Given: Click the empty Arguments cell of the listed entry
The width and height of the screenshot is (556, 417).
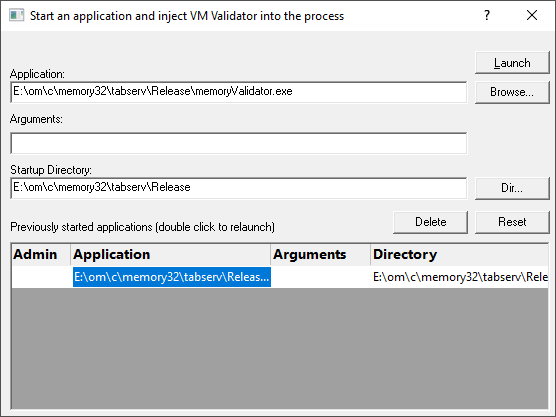Looking at the screenshot, I should click(321, 277).
